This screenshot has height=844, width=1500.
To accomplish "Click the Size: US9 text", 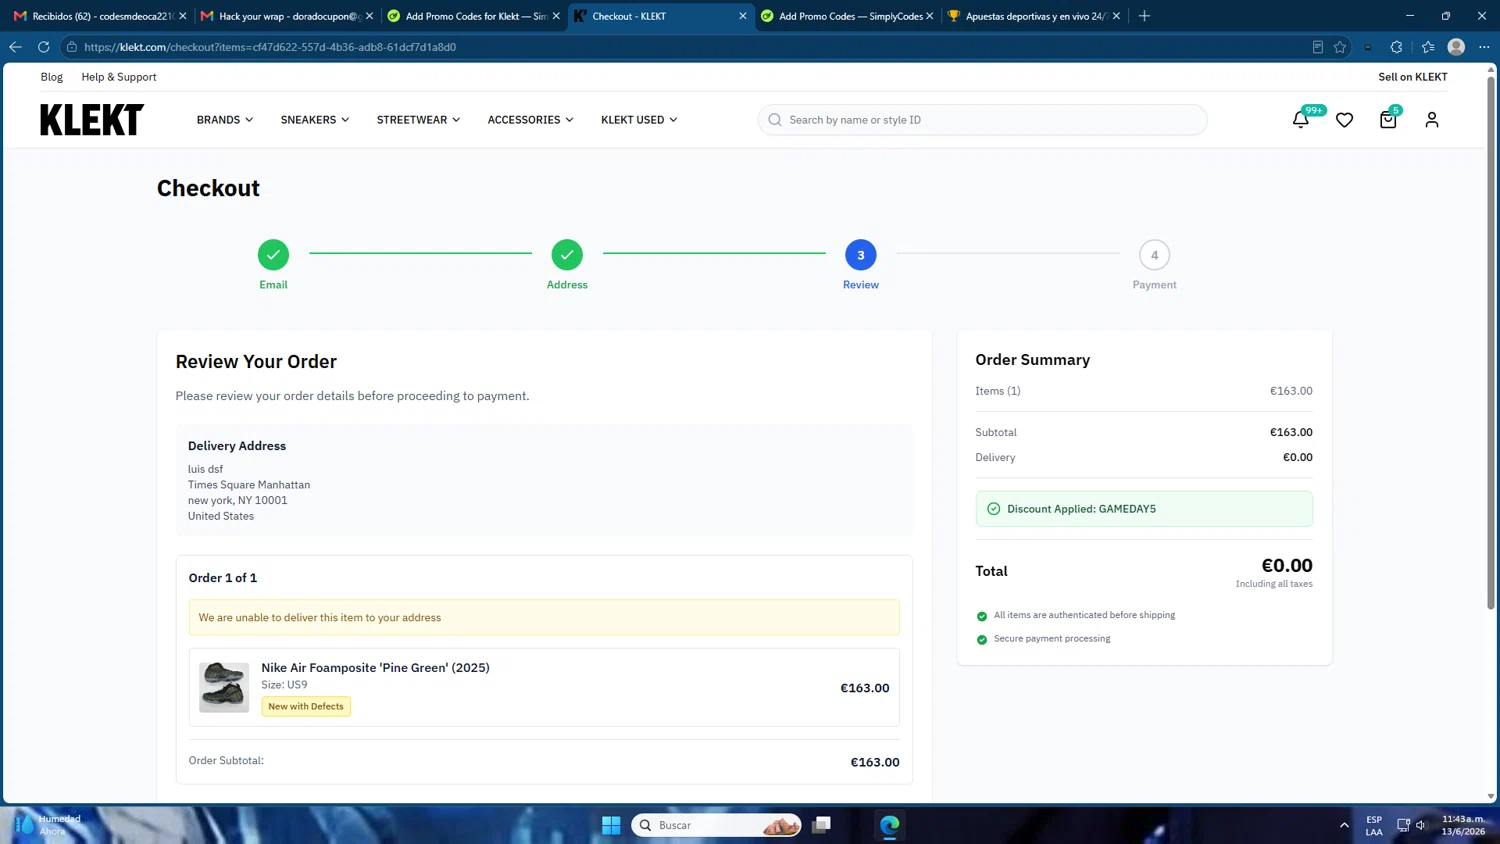I will pos(284,685).
